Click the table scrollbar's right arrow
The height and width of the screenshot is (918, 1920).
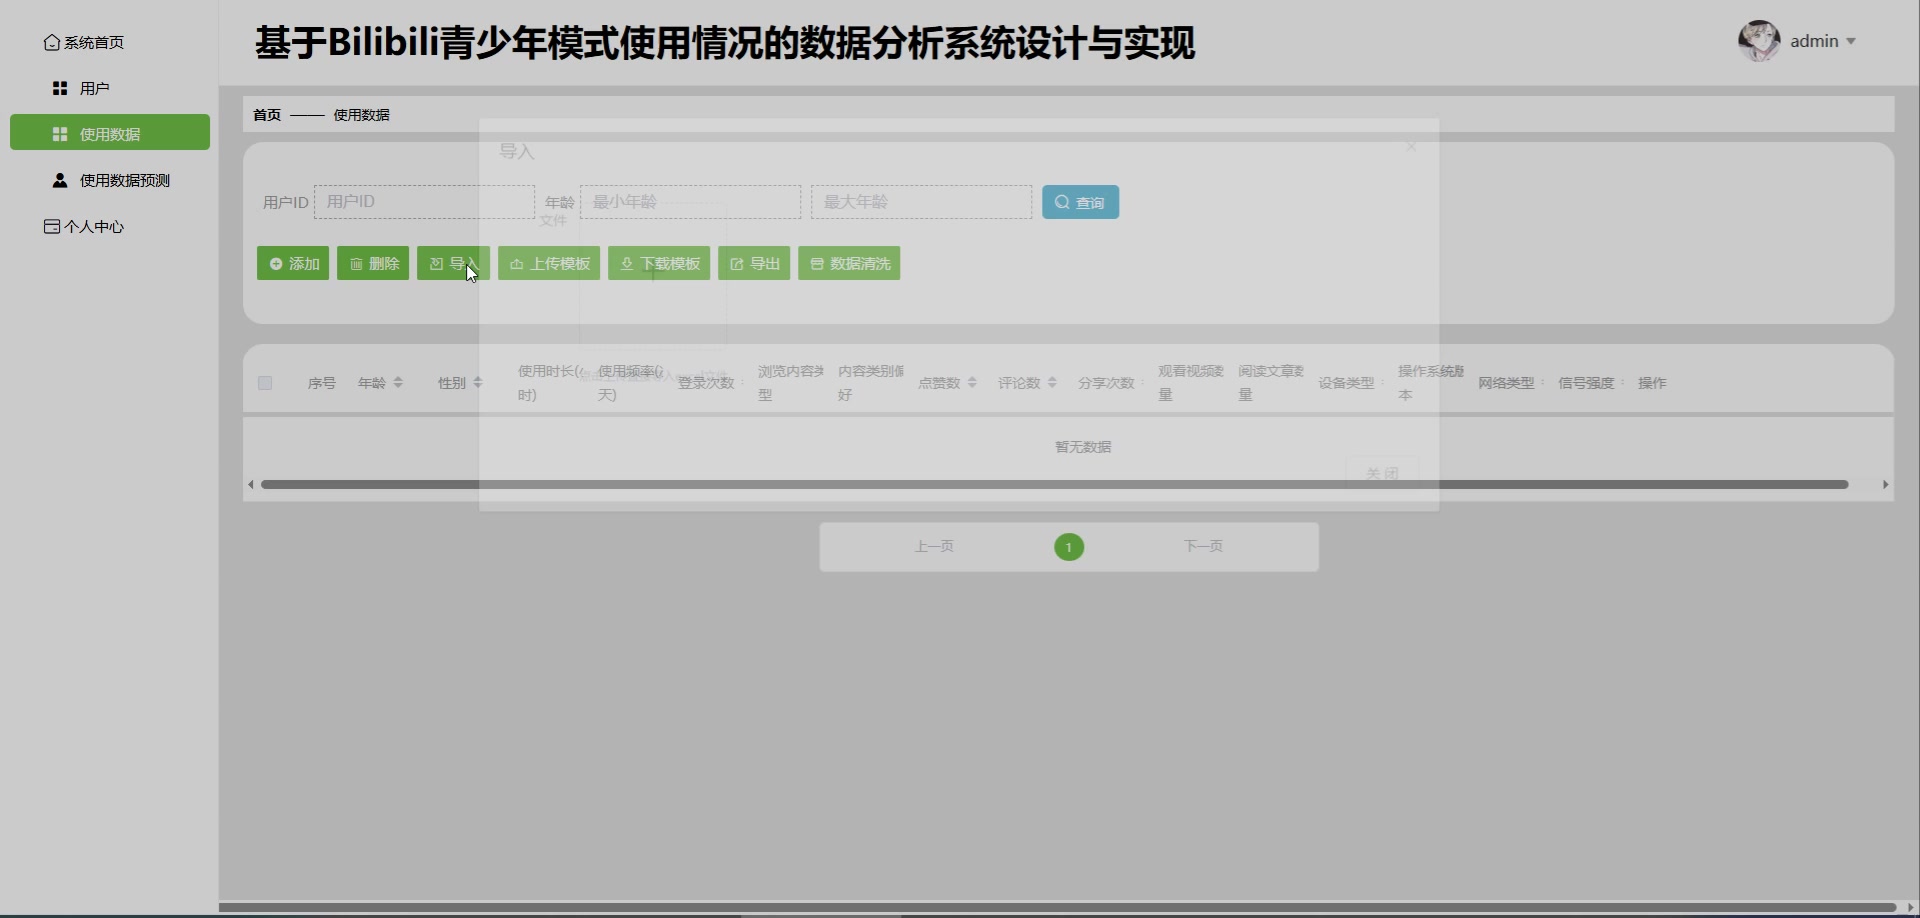point(1886,485)
